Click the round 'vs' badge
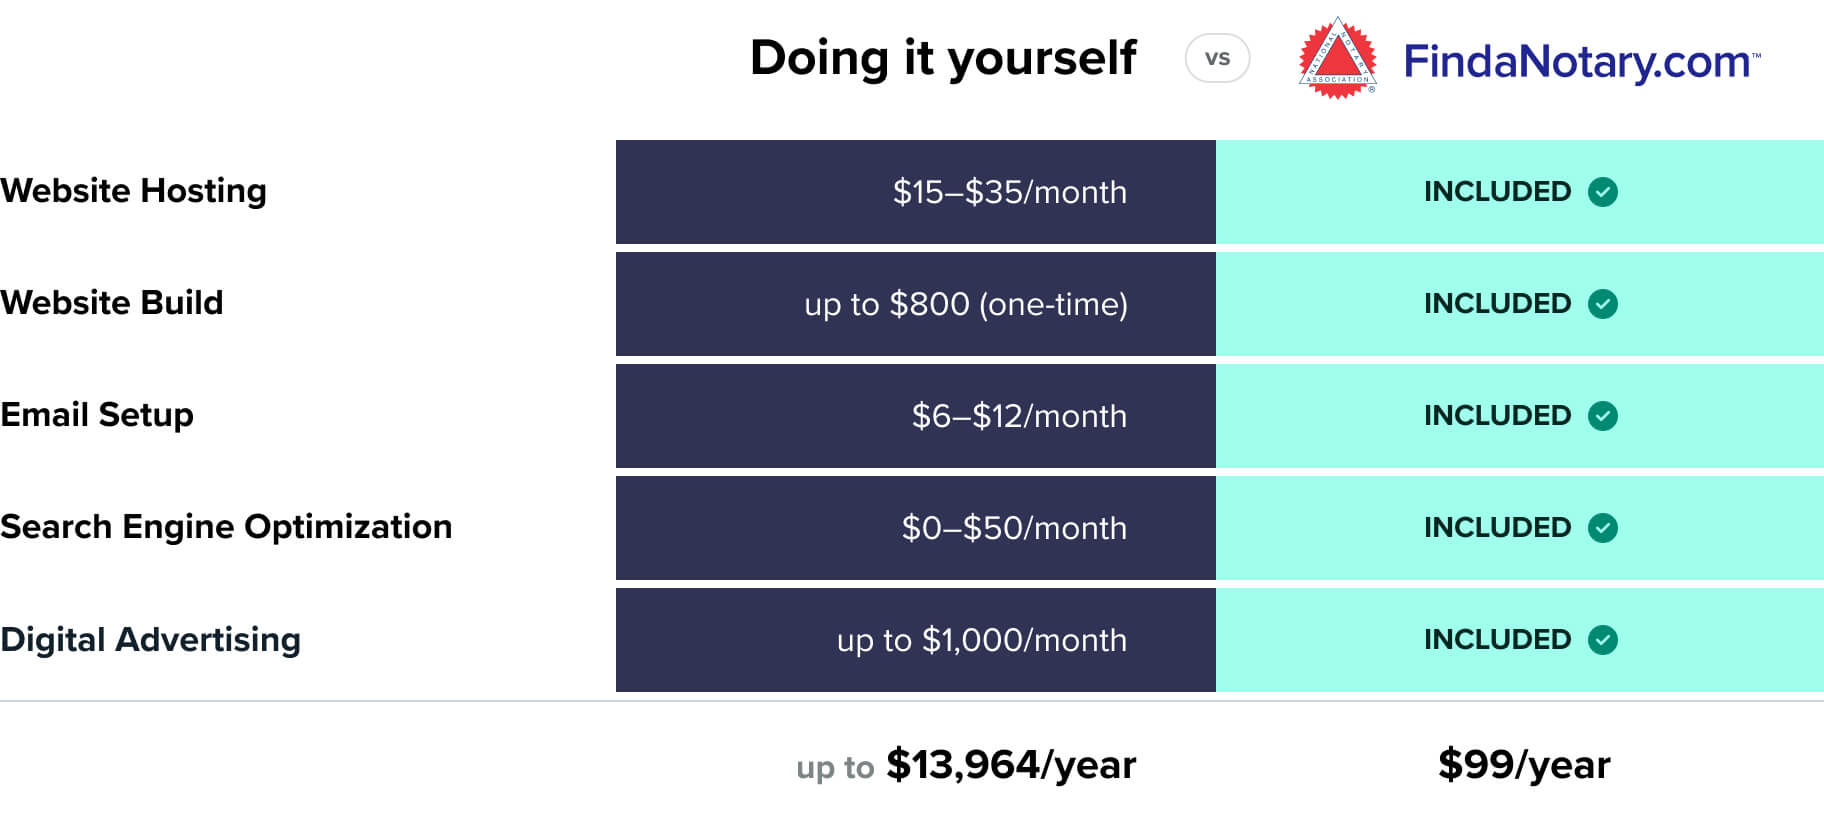Screen dimensions: 1824x828 1217,58
